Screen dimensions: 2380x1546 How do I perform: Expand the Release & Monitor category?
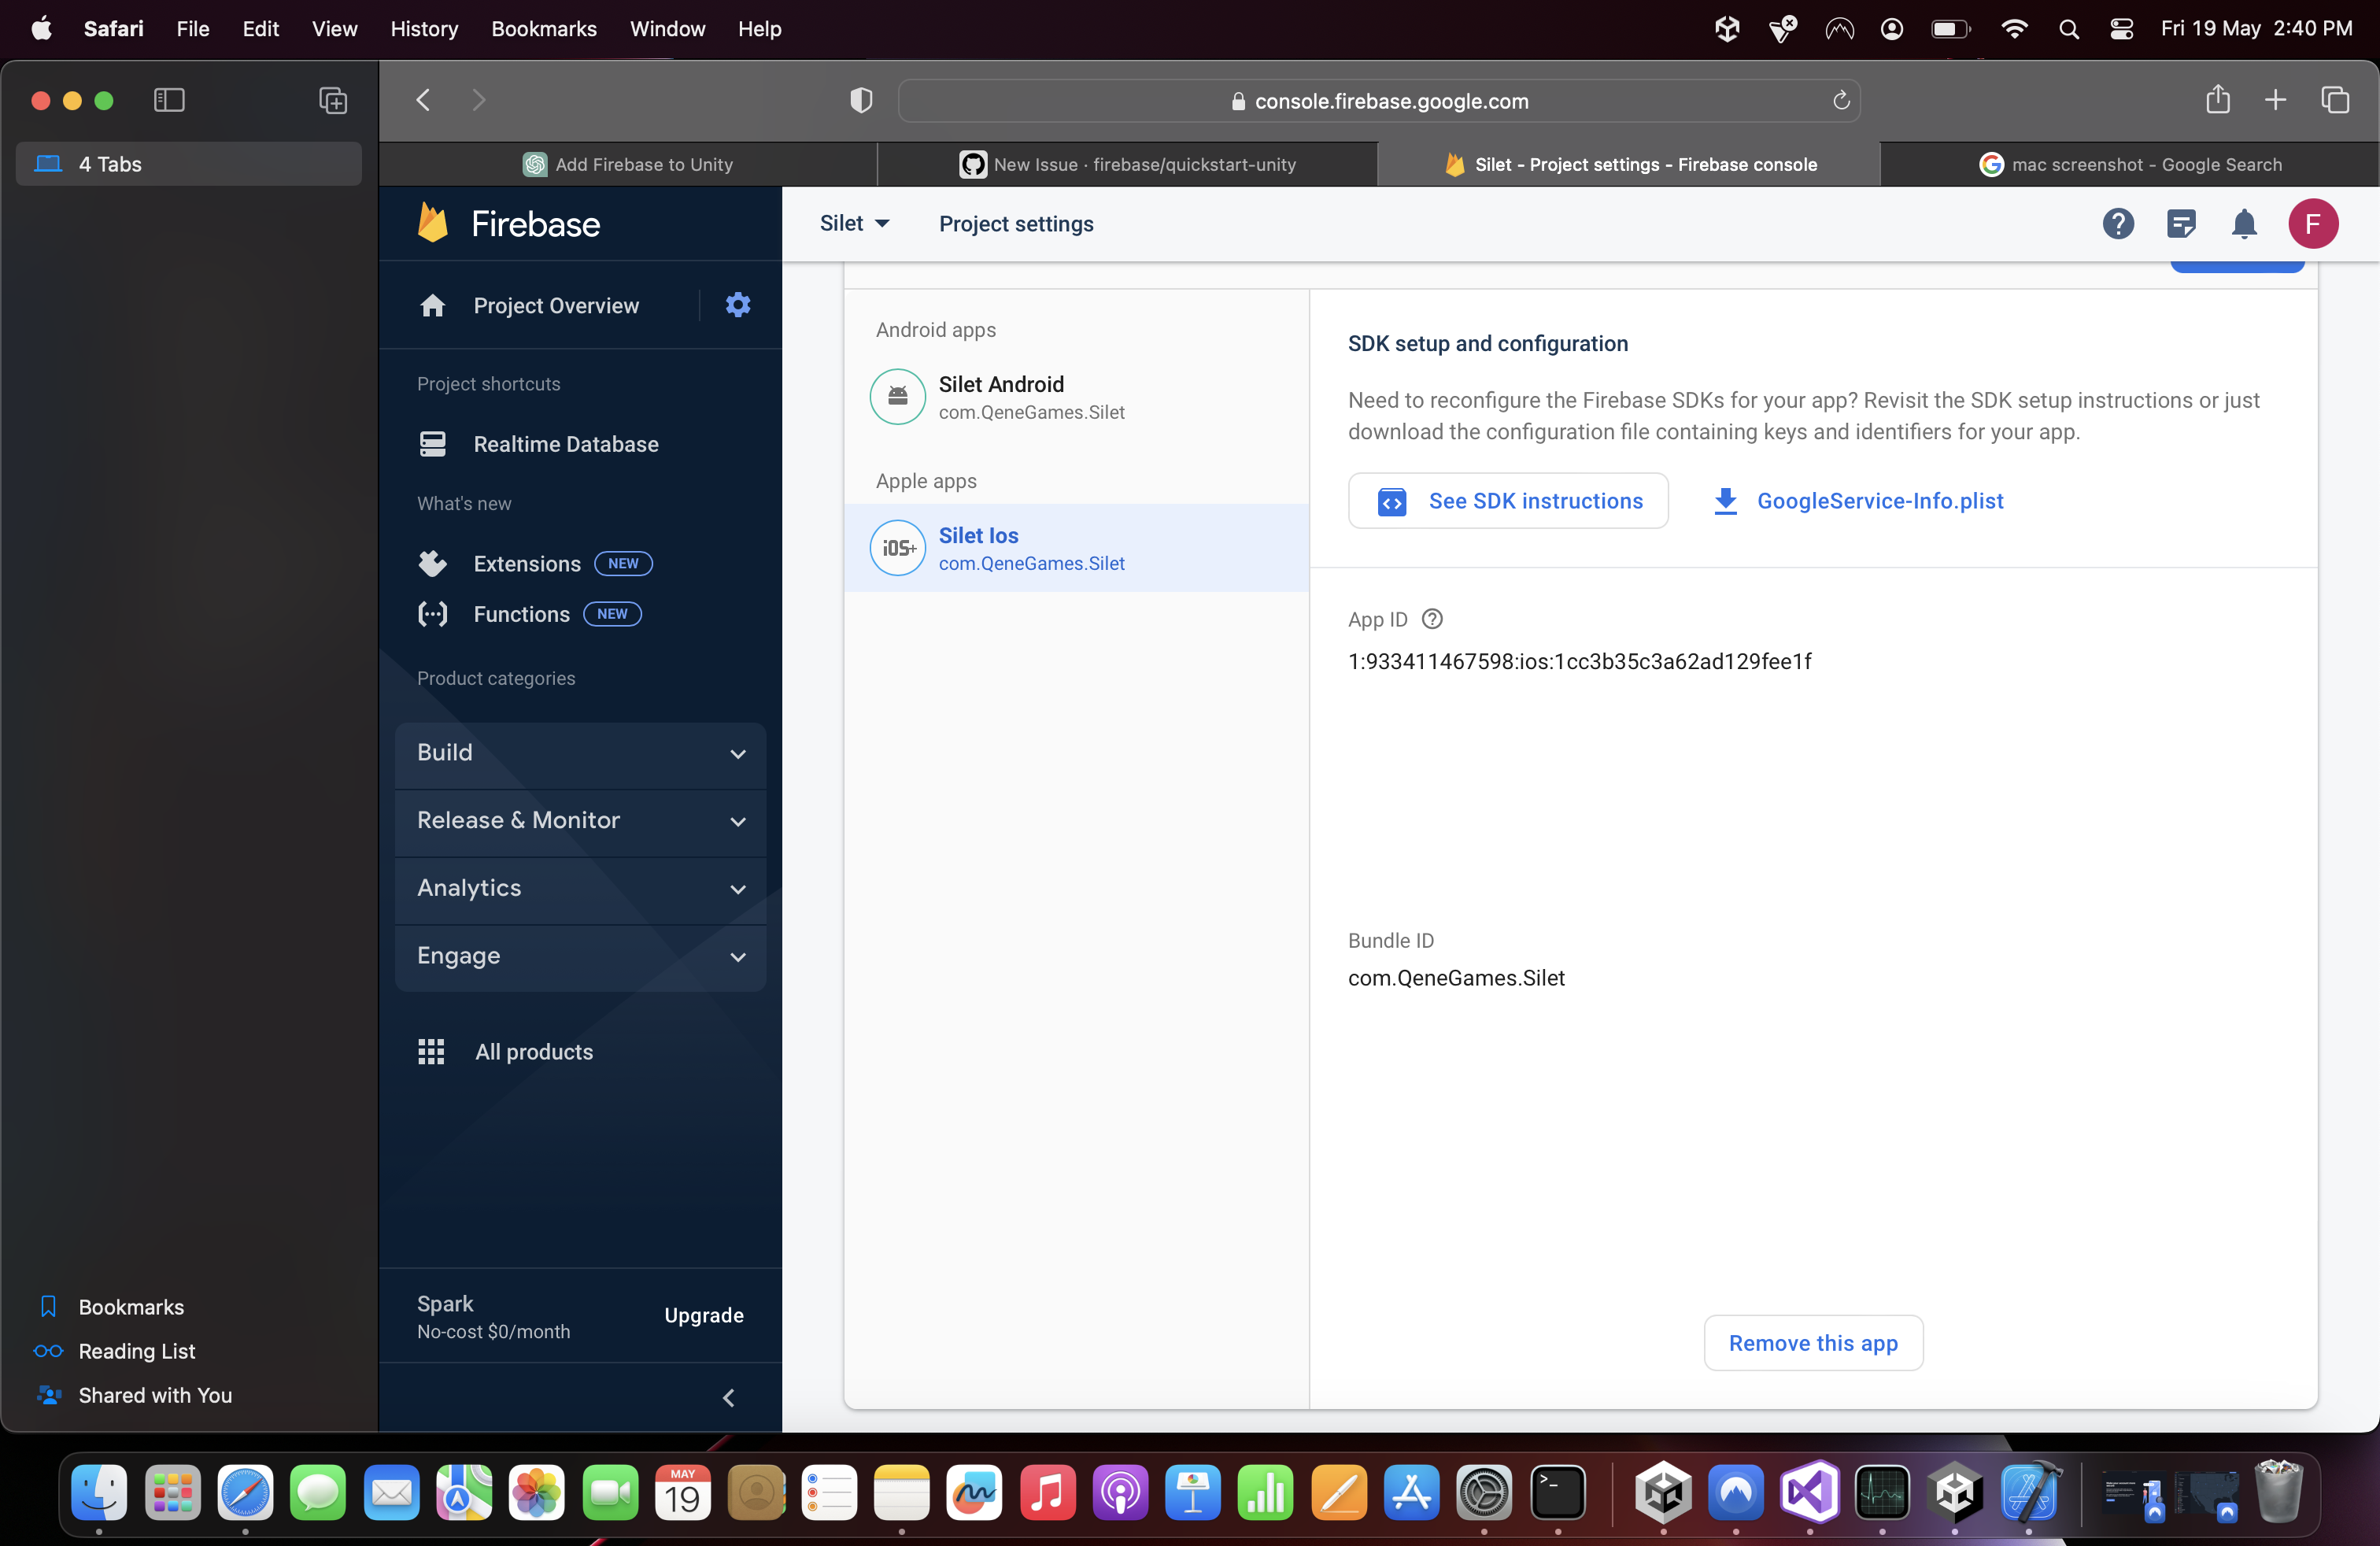pyautogui.click(x=580, y=821)
